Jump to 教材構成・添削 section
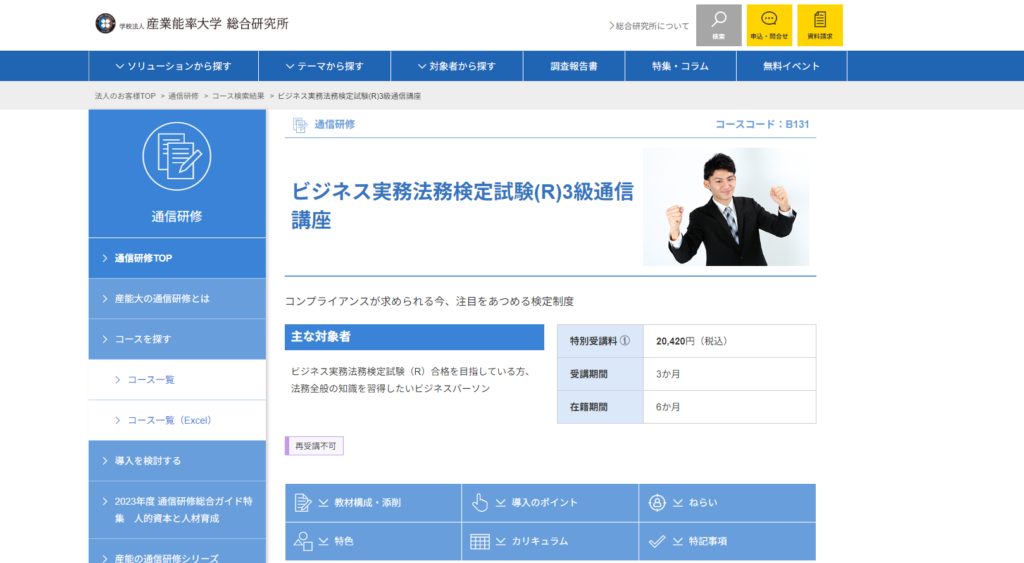The width and height of the screenshot is (1024, 563). pos(374,503)
